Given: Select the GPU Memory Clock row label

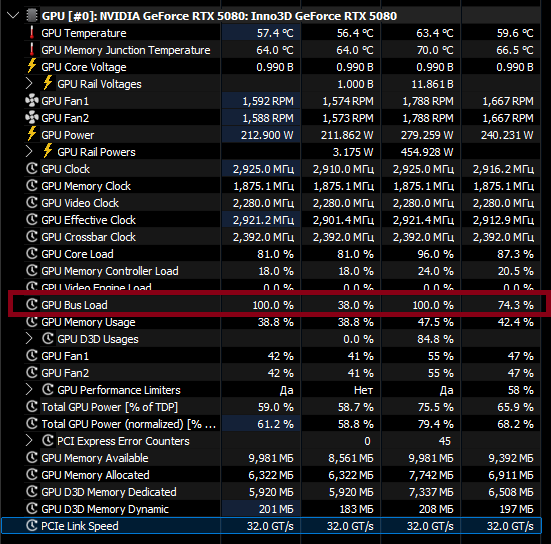Looking at the screenshot, I should pos(86,186).
